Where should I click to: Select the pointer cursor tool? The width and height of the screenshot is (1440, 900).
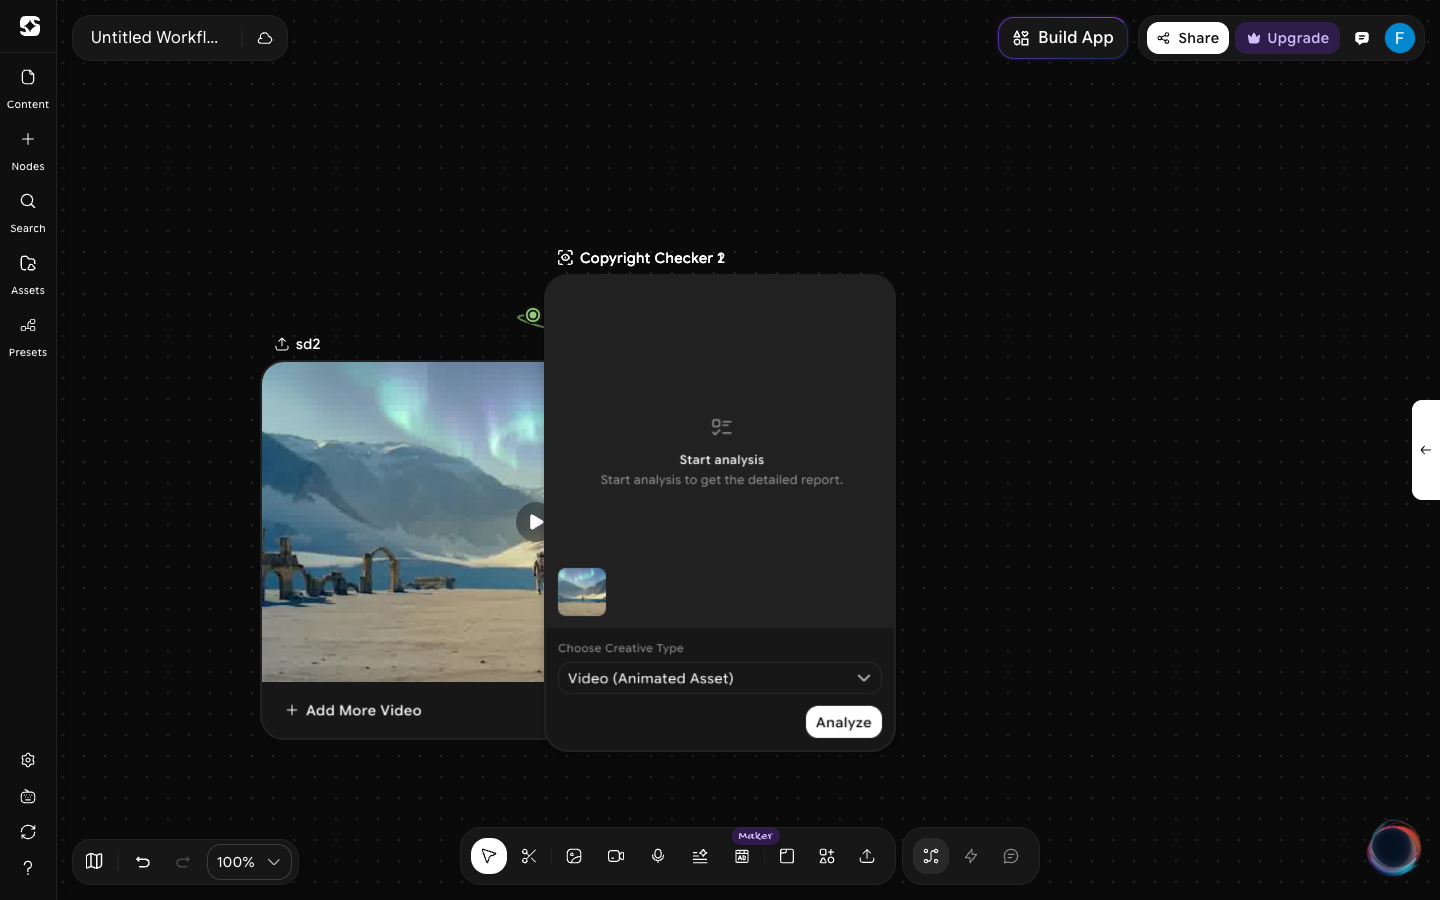point(489,856)
